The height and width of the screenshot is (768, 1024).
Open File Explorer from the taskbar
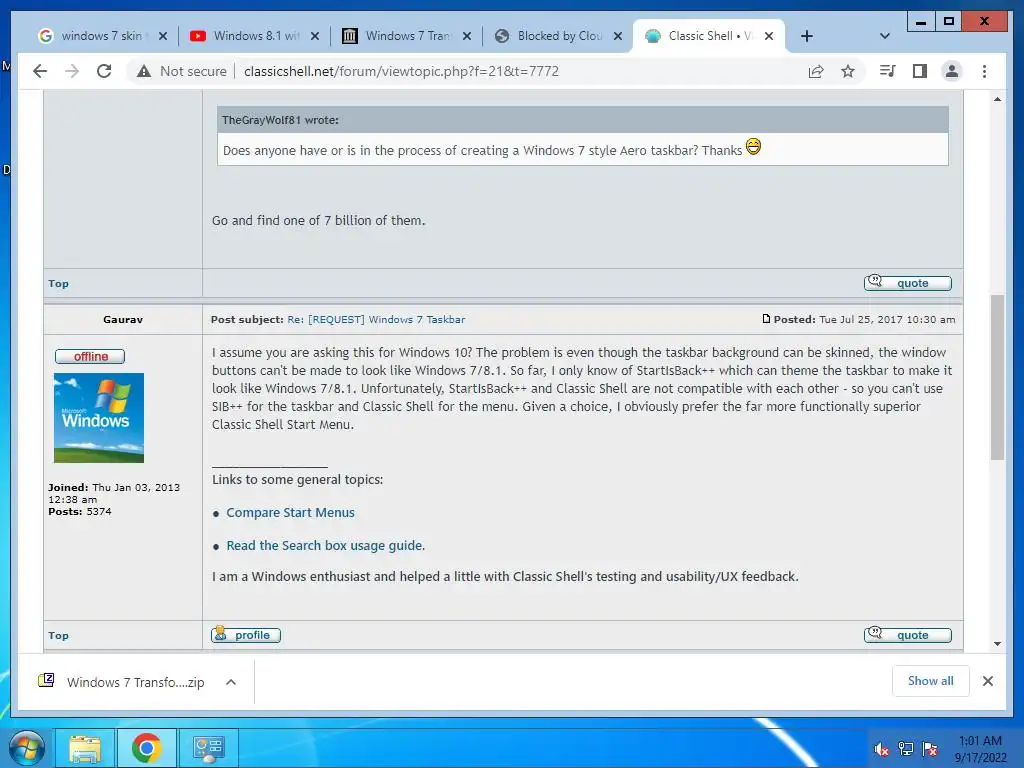point(86,748)
